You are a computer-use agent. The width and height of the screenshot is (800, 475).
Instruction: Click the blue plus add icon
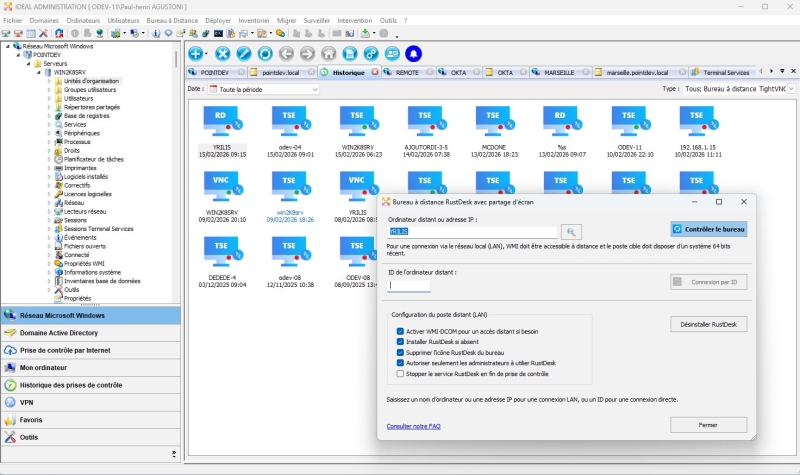(x=196, y=53)
